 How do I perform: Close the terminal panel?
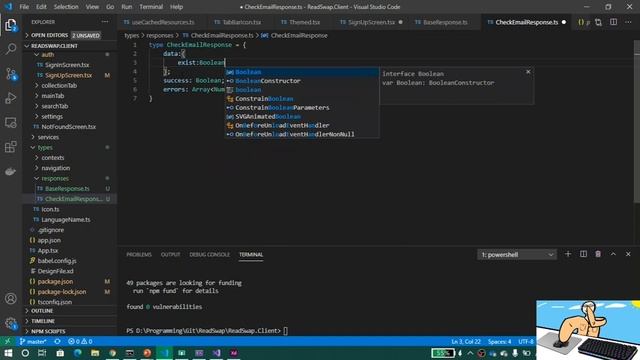point(628,254)
